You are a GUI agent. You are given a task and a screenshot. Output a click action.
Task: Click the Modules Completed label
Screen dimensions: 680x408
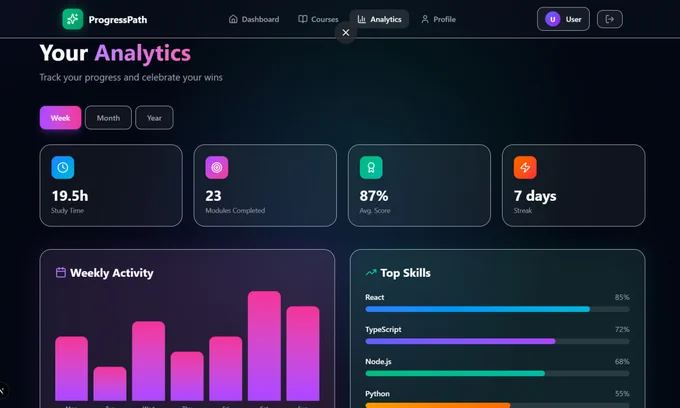(235, 211)
